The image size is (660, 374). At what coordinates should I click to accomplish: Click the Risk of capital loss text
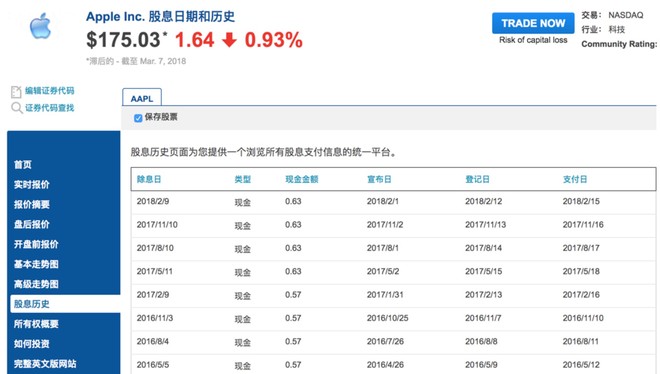coord(533,40)
